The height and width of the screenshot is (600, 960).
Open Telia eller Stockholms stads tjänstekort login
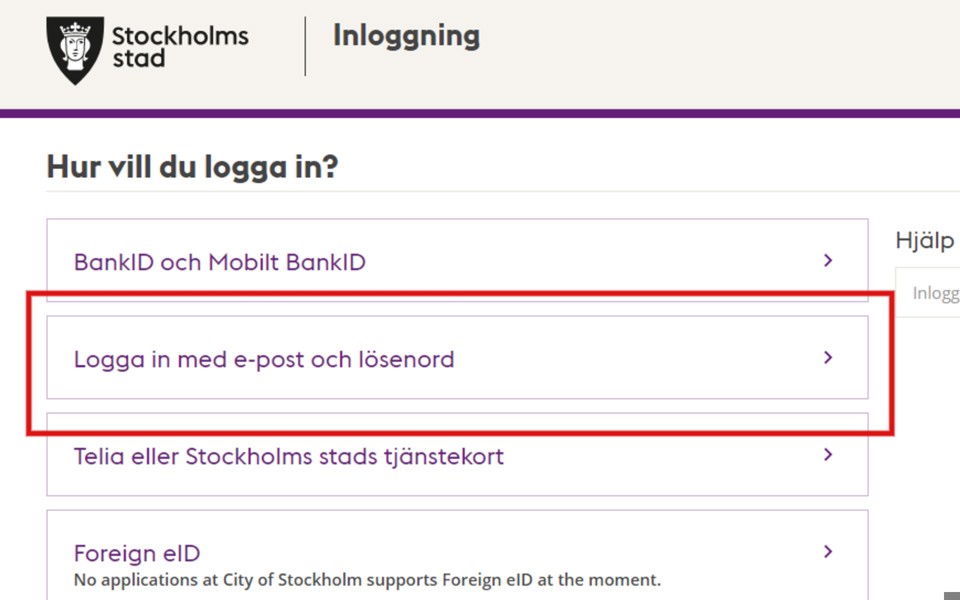pyautogui.click(x=289, y=457)
